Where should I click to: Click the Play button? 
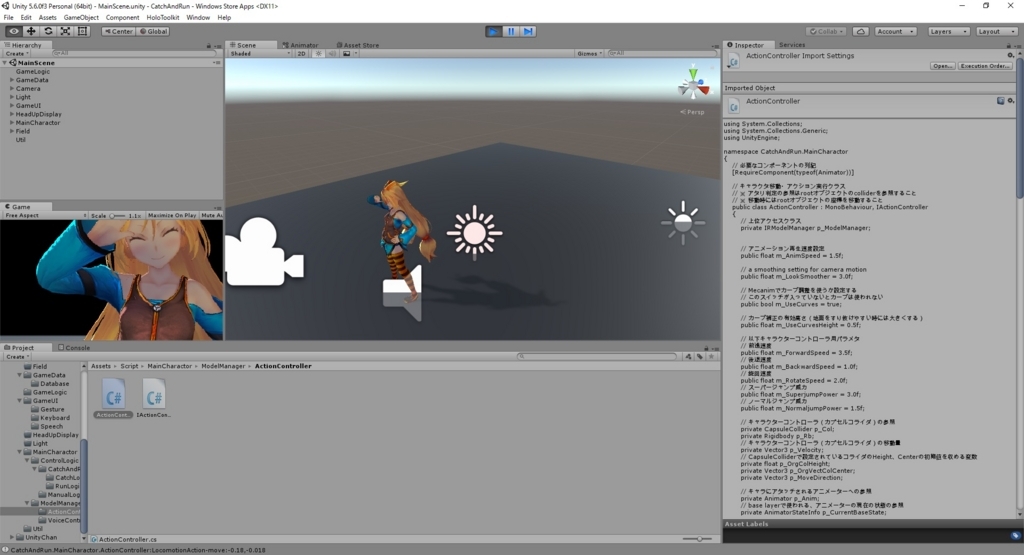[x=494, y=31]
